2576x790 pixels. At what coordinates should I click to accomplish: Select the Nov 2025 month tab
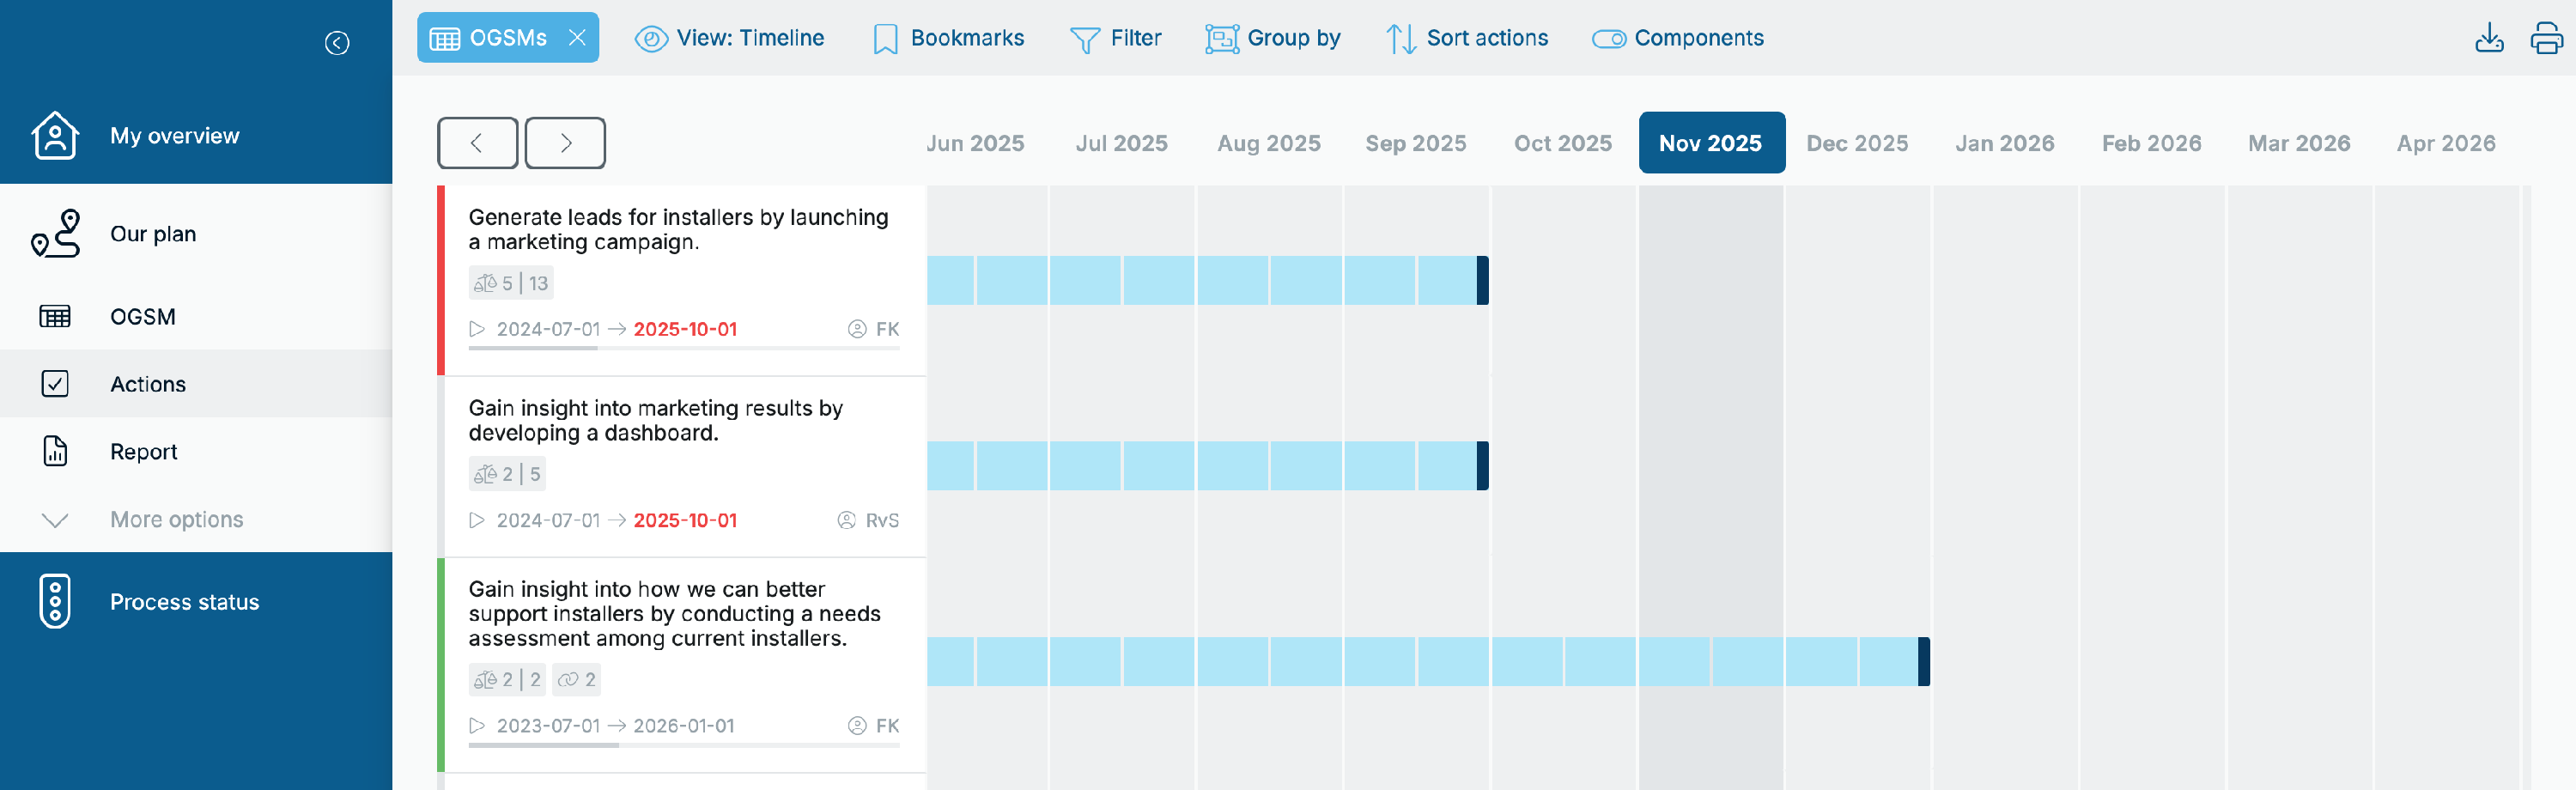tap(1711, 143)
